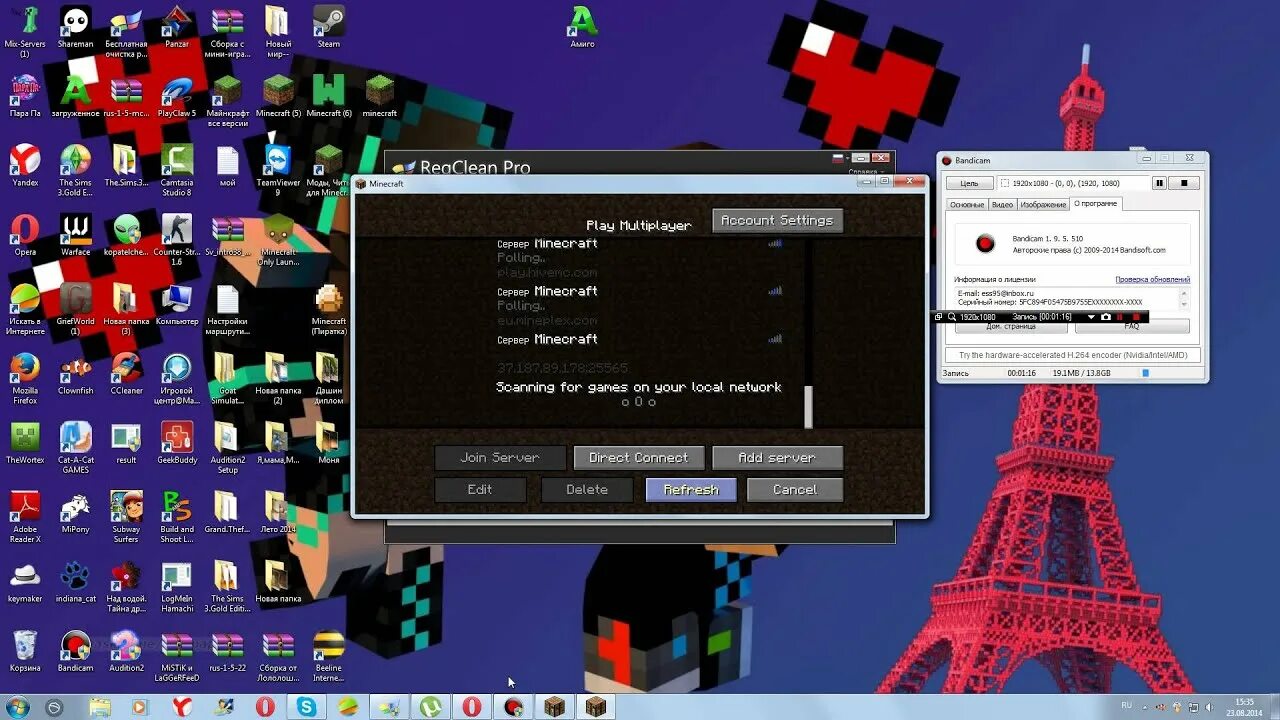Select the Minecraft (6) desktop icon
The width and height of the screenshot is (1280, 720).
pos(329,97)
